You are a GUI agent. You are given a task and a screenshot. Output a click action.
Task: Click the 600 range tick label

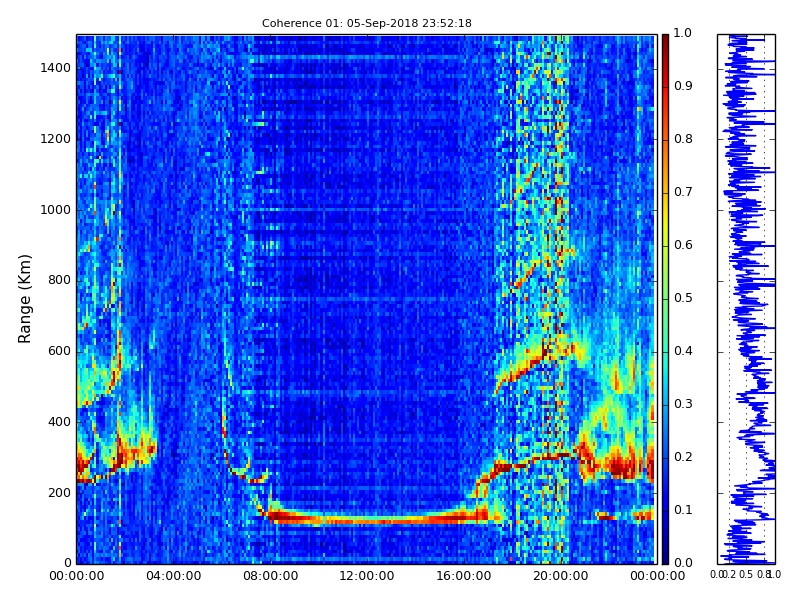pos(59,351)
